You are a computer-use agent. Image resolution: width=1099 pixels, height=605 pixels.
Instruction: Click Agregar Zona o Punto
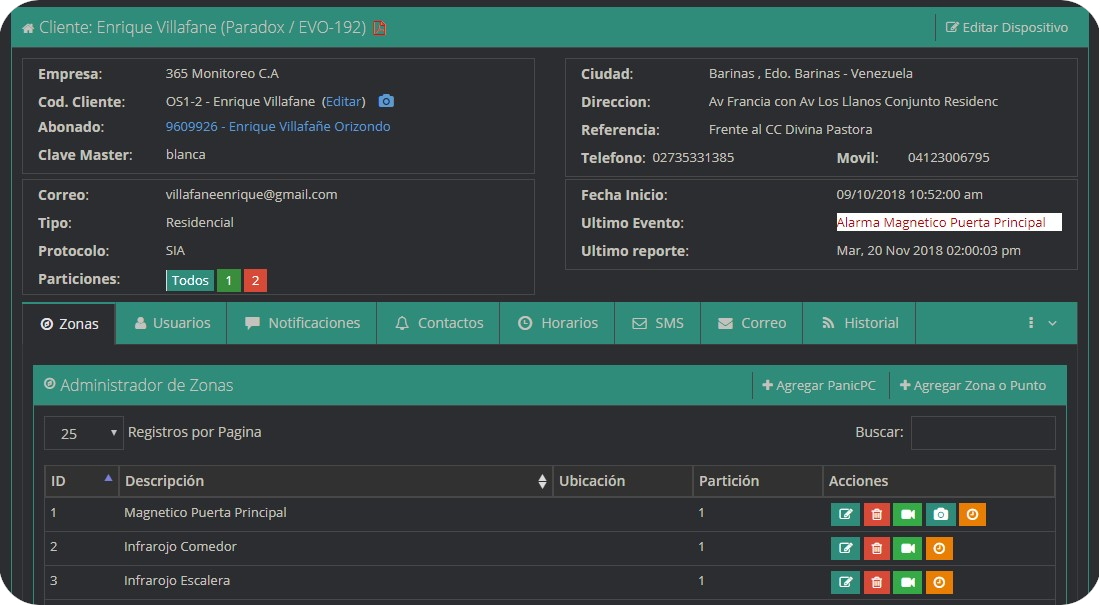pyautogui.click(x=973, y=385)
